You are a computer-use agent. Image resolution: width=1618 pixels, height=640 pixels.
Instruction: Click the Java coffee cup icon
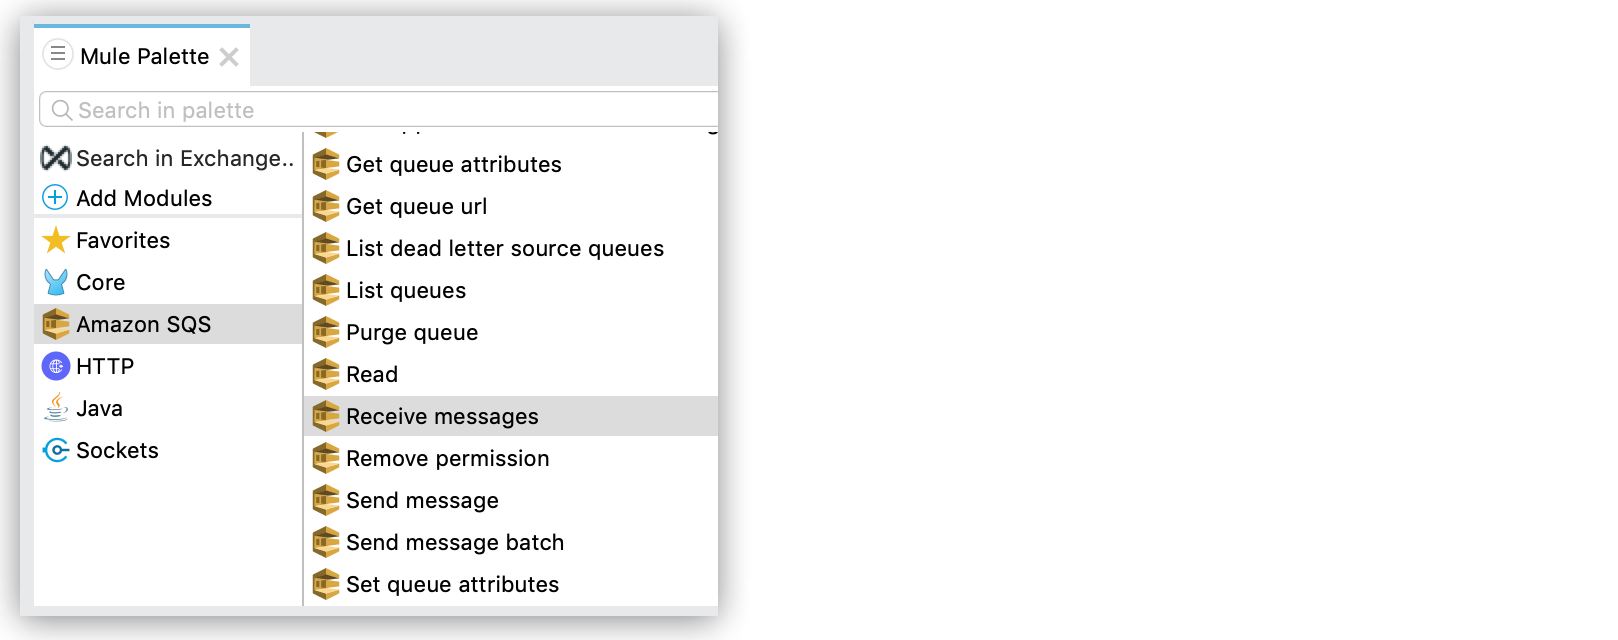pyautogui.click(x=56, y=408)
